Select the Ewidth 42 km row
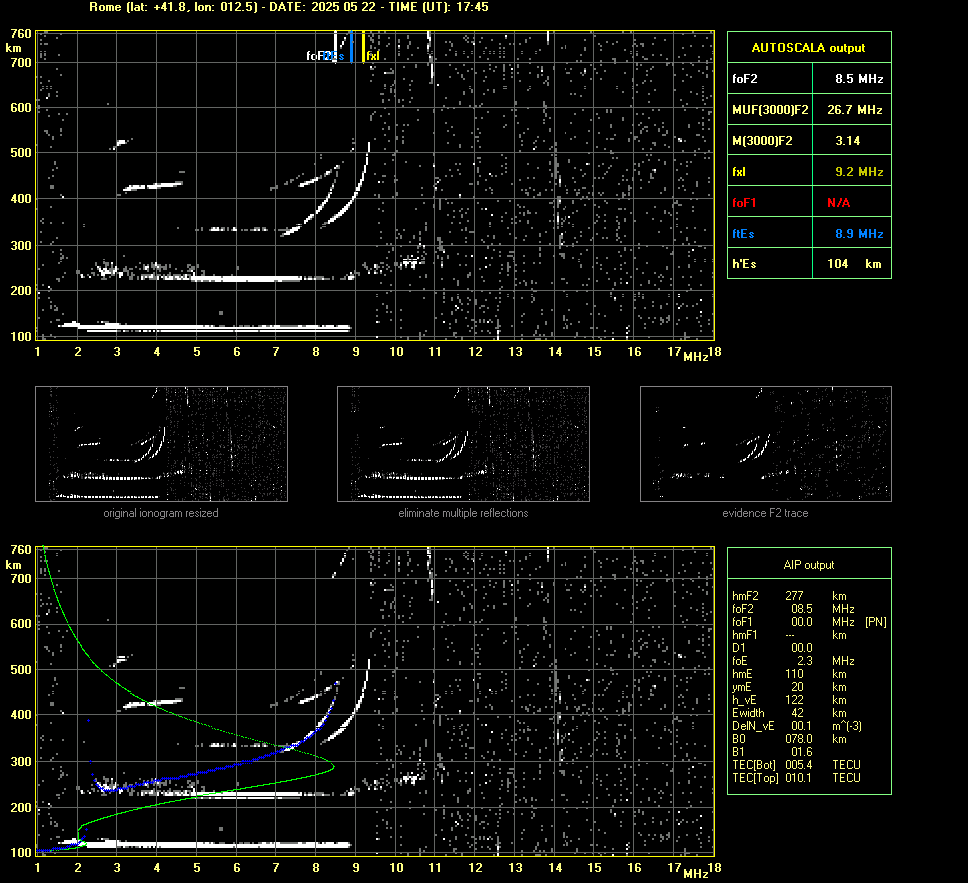 790,713
